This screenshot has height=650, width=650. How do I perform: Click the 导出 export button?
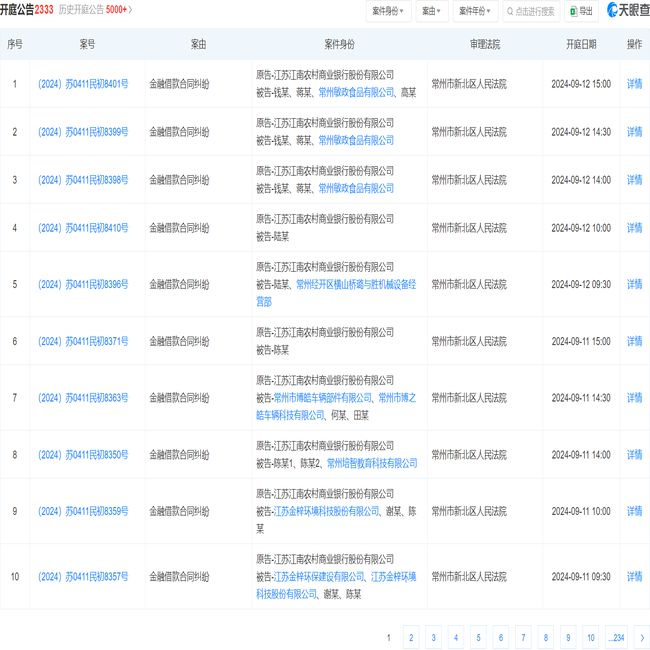pos(581,11)
